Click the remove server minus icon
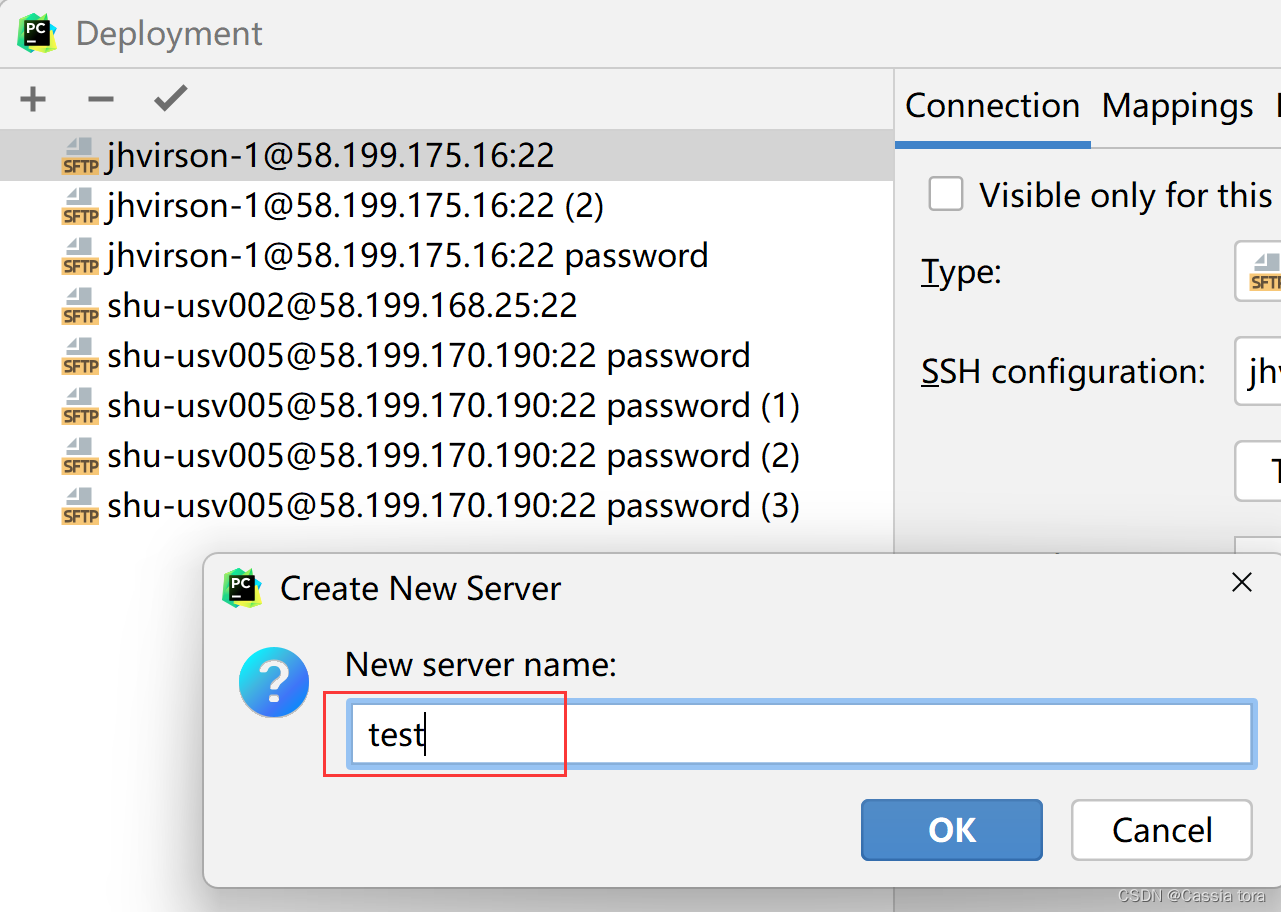 pos(101,99)
